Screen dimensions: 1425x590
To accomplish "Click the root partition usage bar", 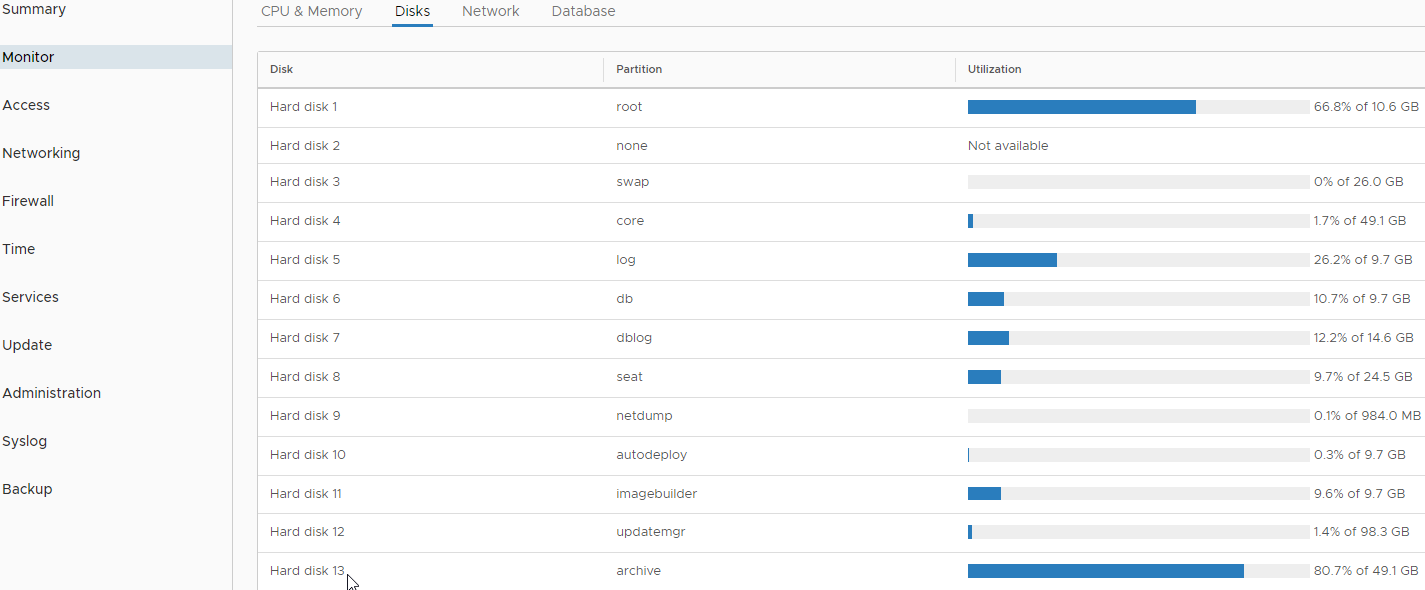I will 1138,107.
